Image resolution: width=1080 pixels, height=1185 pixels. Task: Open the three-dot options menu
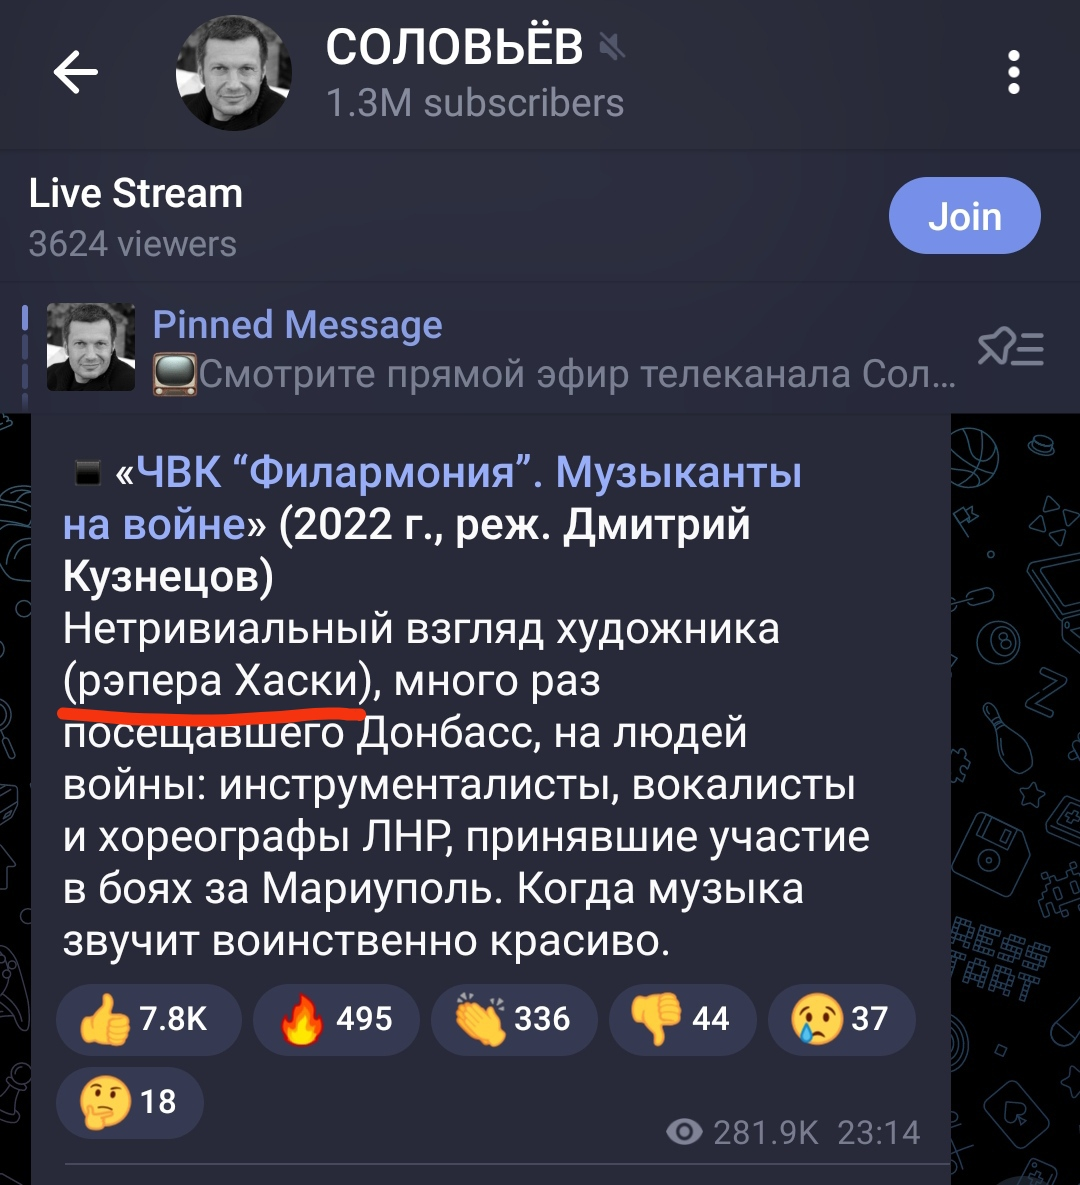pos(1013,72)
